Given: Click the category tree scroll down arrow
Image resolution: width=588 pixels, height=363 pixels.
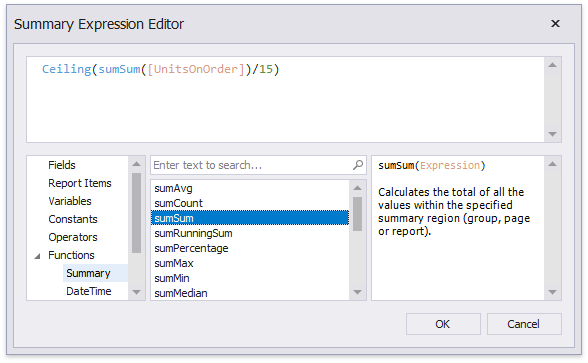Looking at the screenshot, I should [x=136, y=292].
